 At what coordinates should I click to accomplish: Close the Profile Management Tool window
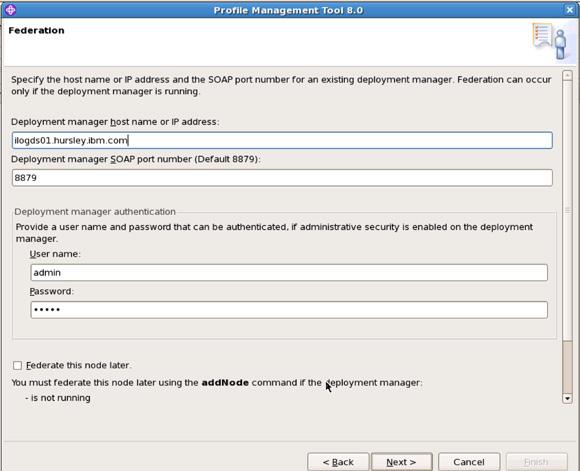pos(570,10)
